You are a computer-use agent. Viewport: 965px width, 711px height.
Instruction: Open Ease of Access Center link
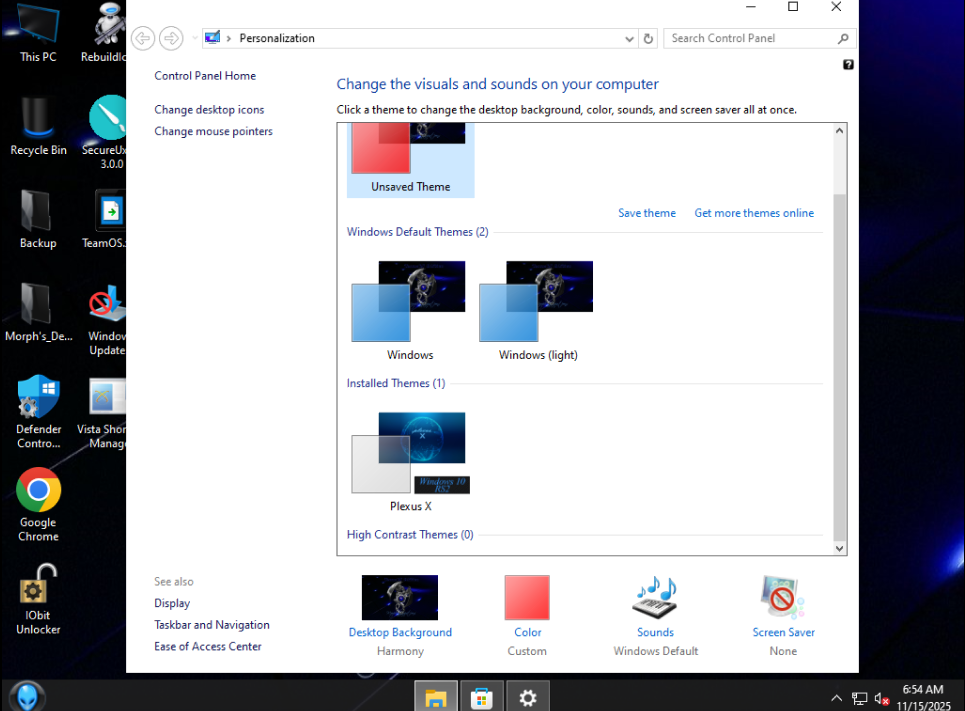coord(208,646)
